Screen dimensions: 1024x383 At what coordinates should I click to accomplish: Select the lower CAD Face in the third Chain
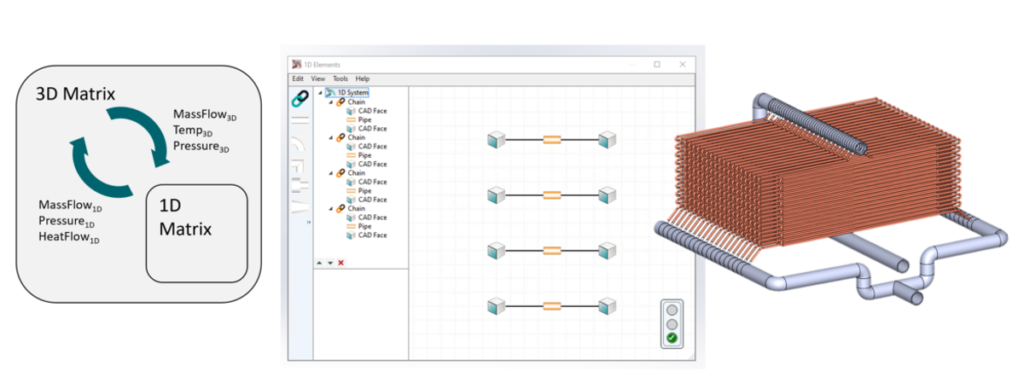366,199
